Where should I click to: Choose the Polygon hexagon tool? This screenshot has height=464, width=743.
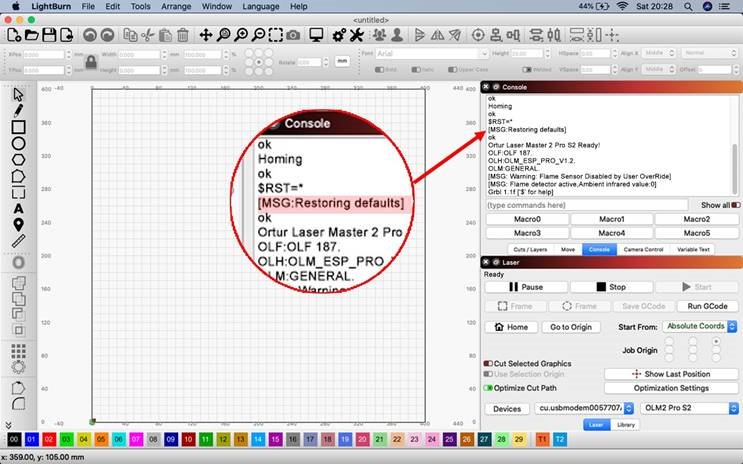[18, 160]
